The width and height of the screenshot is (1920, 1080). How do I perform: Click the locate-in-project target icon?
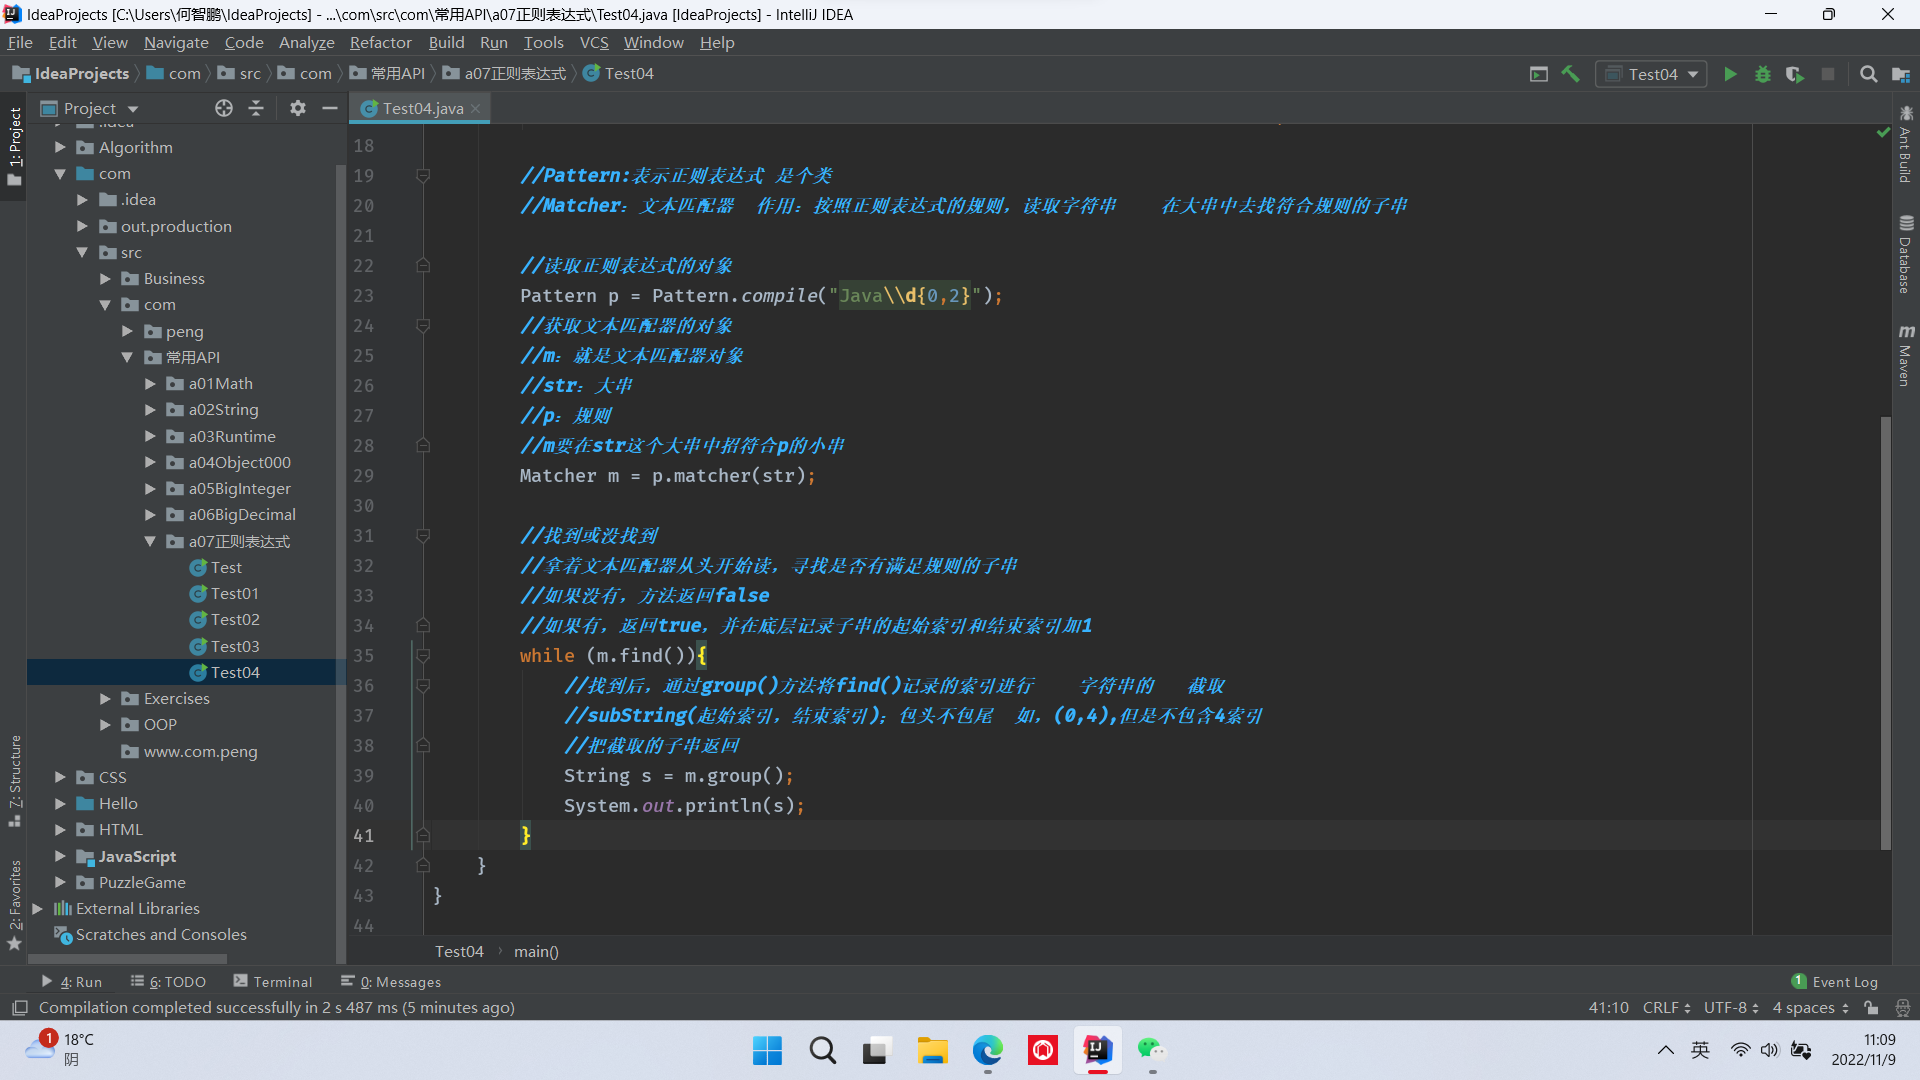(224, 108)
